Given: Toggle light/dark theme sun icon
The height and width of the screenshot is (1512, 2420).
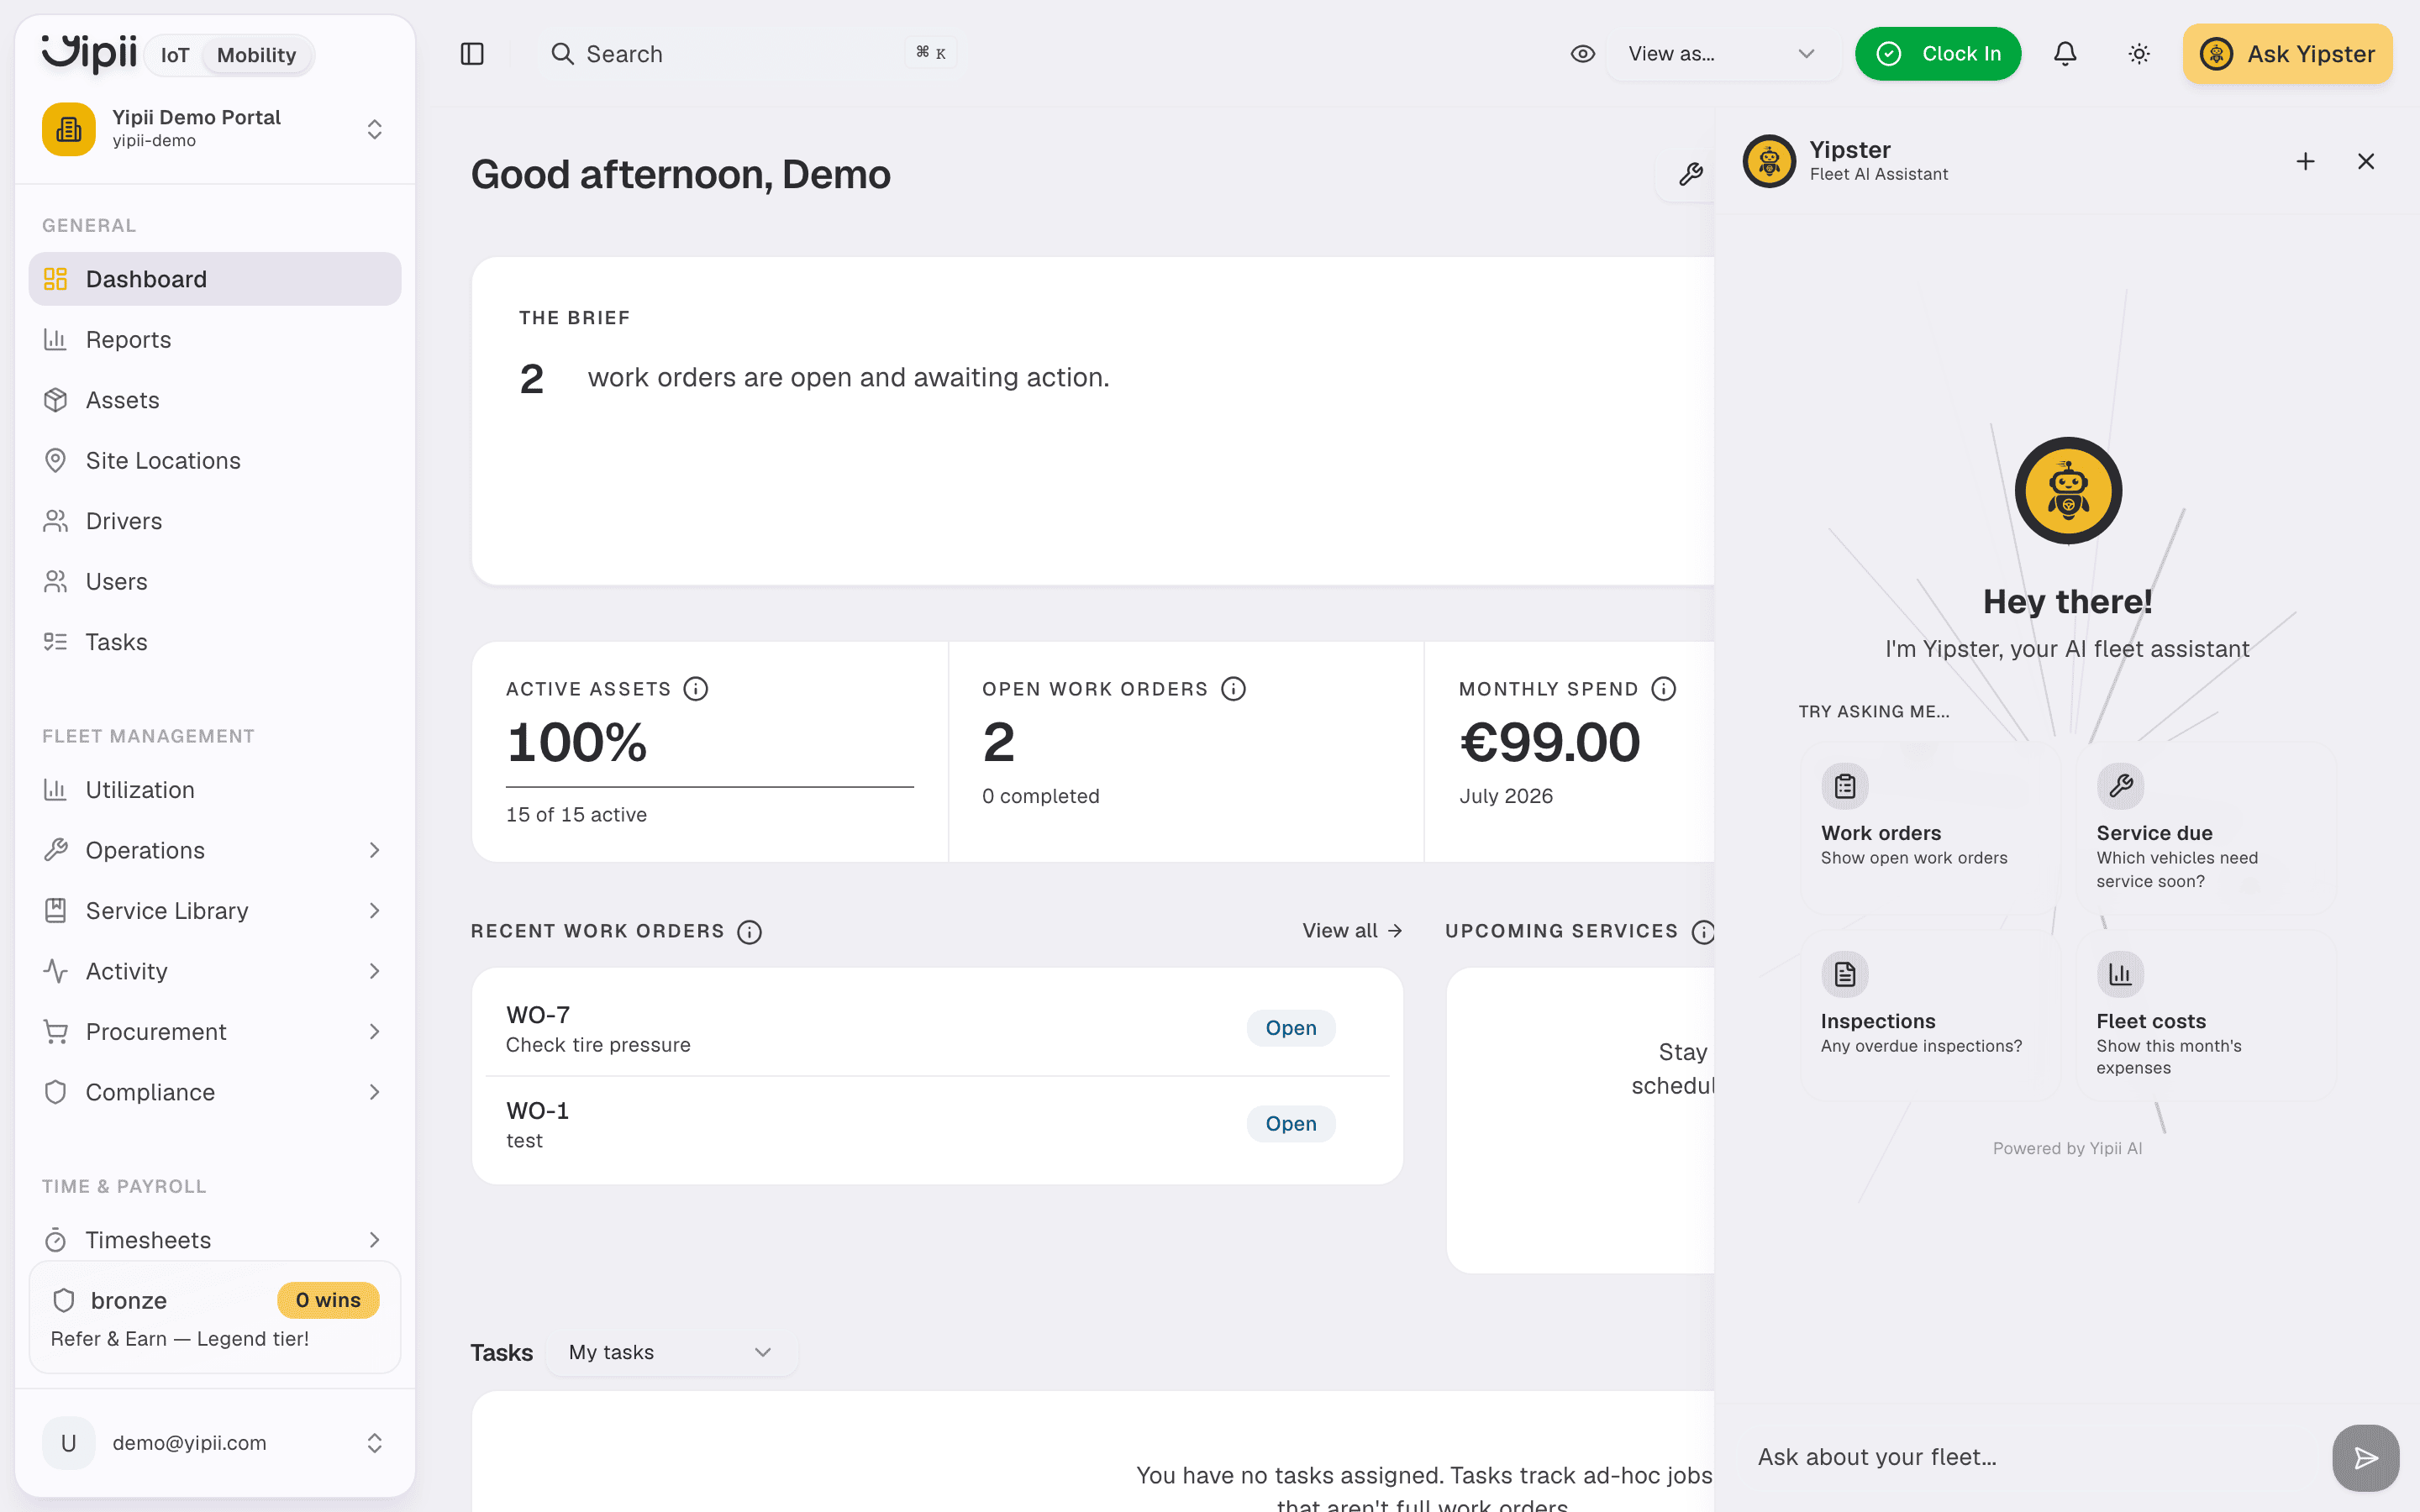Looking at the screenshot, I should click(x=2139, y=54).
